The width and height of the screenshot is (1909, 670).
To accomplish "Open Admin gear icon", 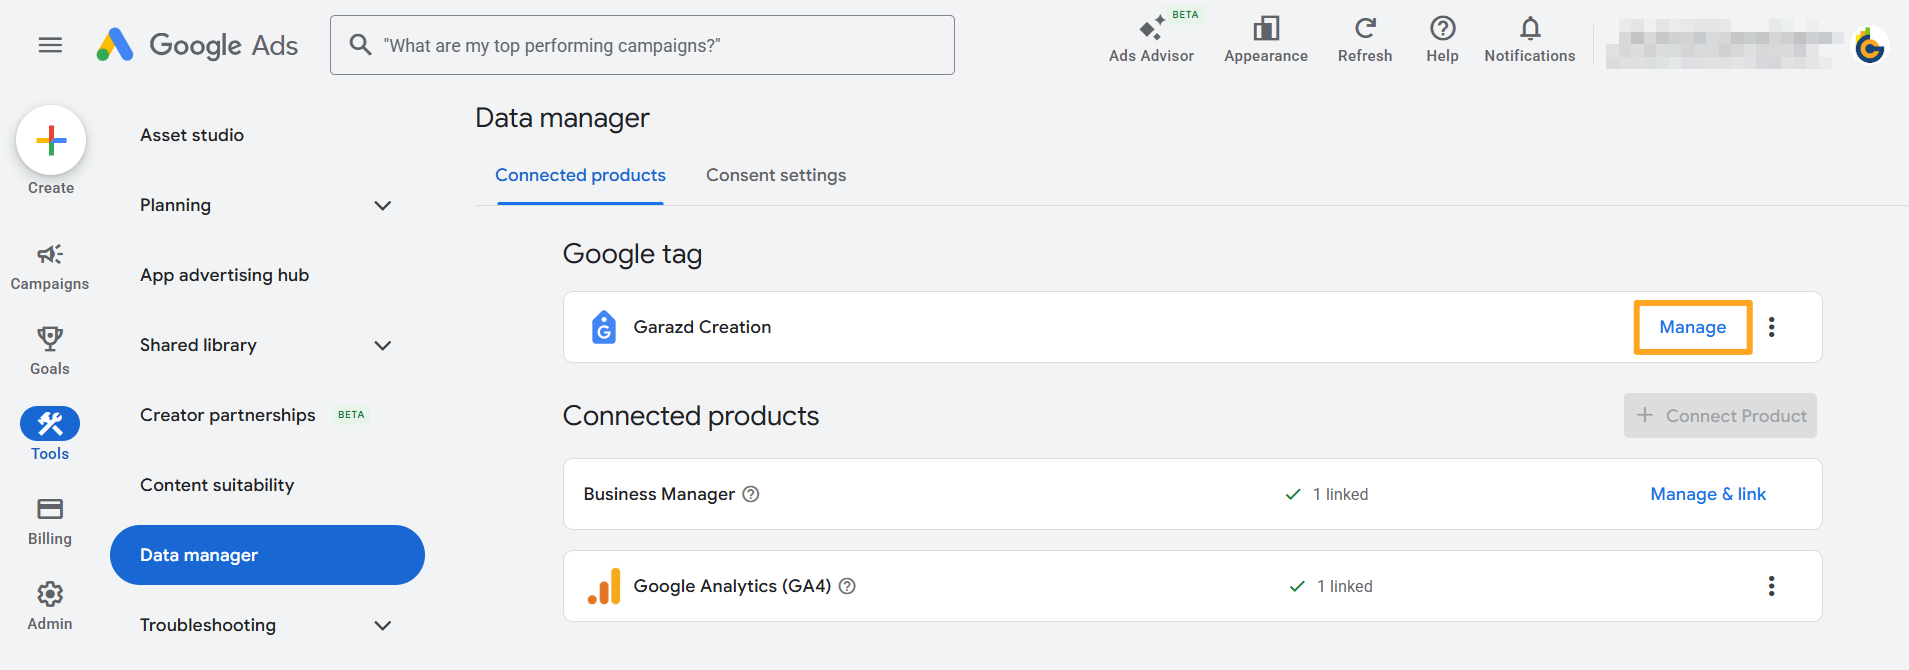I will 50,595.
